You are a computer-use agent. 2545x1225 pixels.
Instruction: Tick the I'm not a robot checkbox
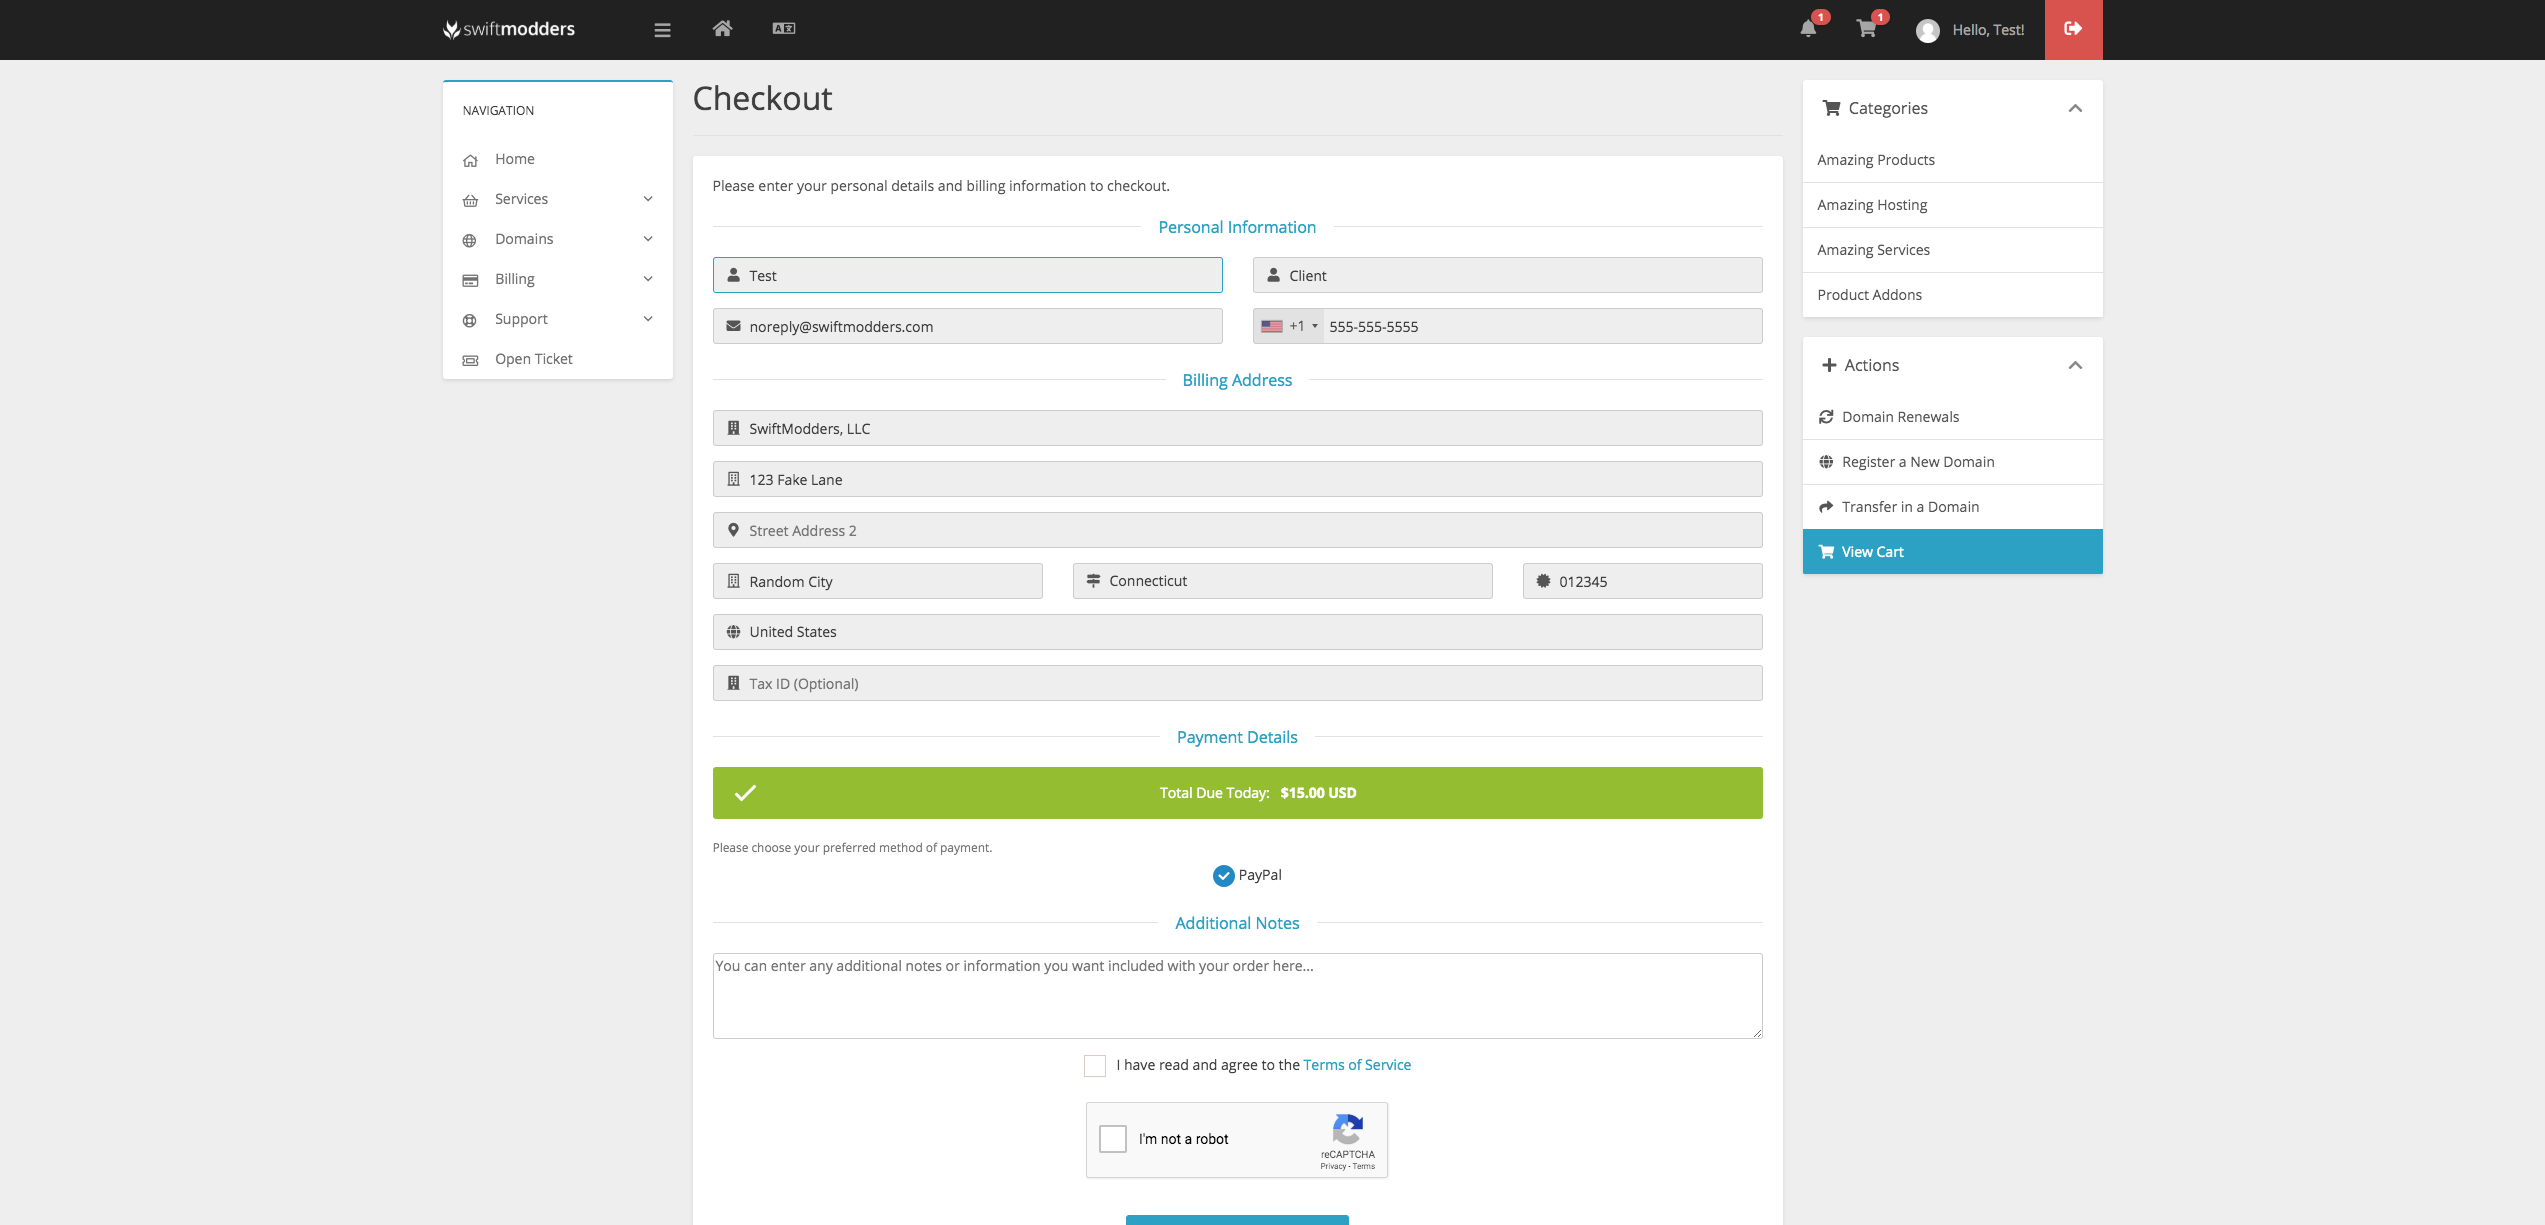coord(1113,1139)
